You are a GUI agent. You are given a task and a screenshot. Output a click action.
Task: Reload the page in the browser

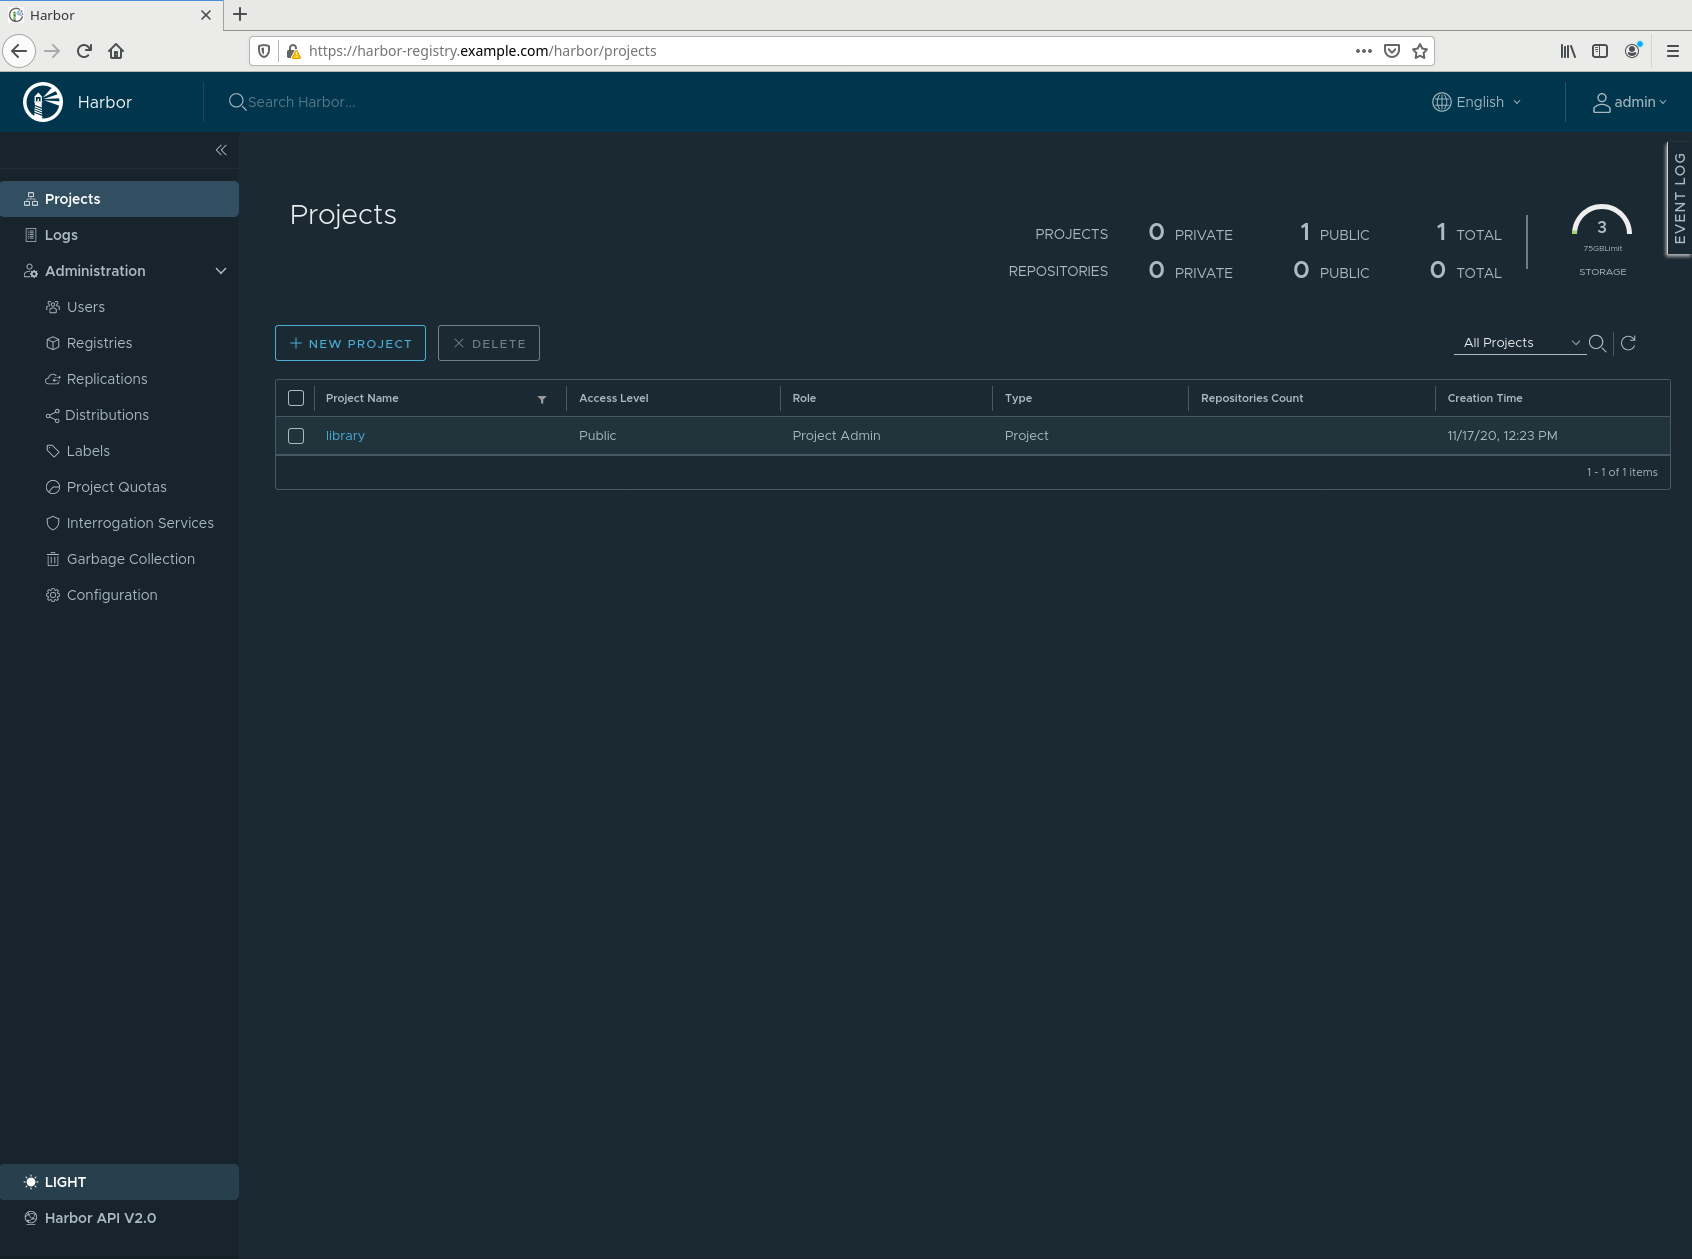click(84, 51)
